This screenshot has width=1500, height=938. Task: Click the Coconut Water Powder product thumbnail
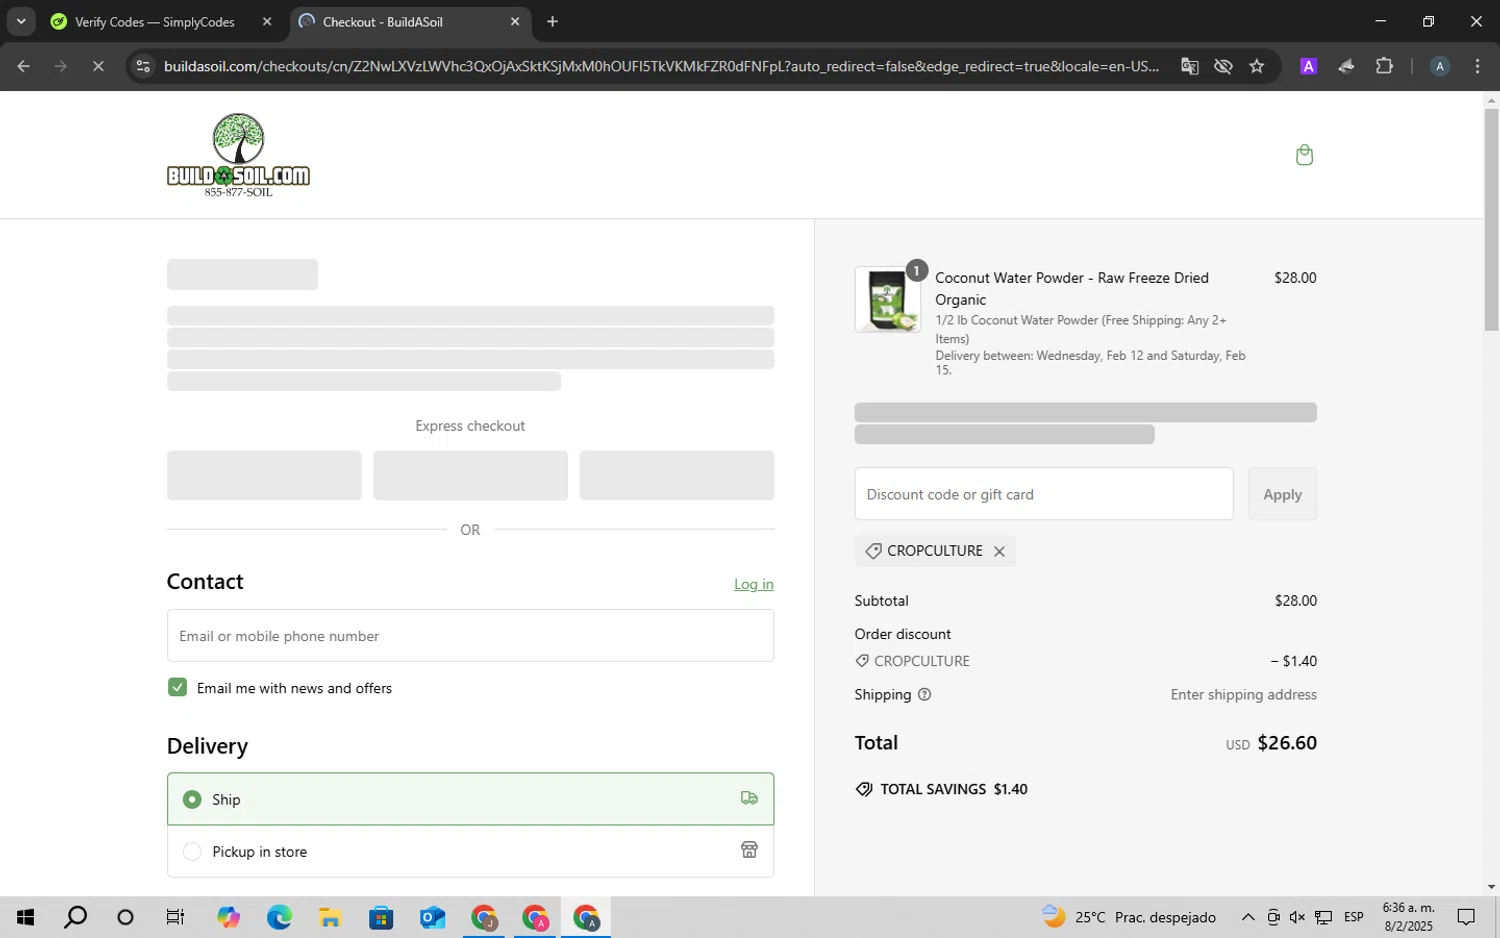pyautogui.click(x=887, y=299)
